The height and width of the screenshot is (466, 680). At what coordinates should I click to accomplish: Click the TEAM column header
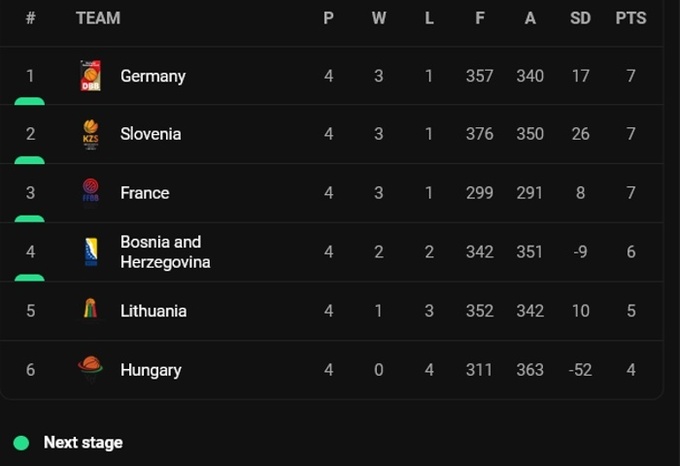[x=98, y=18]
